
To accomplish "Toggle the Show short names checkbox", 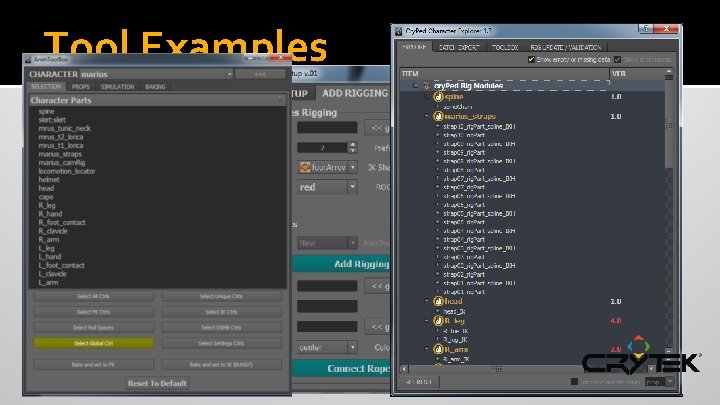I will point(618,60).
